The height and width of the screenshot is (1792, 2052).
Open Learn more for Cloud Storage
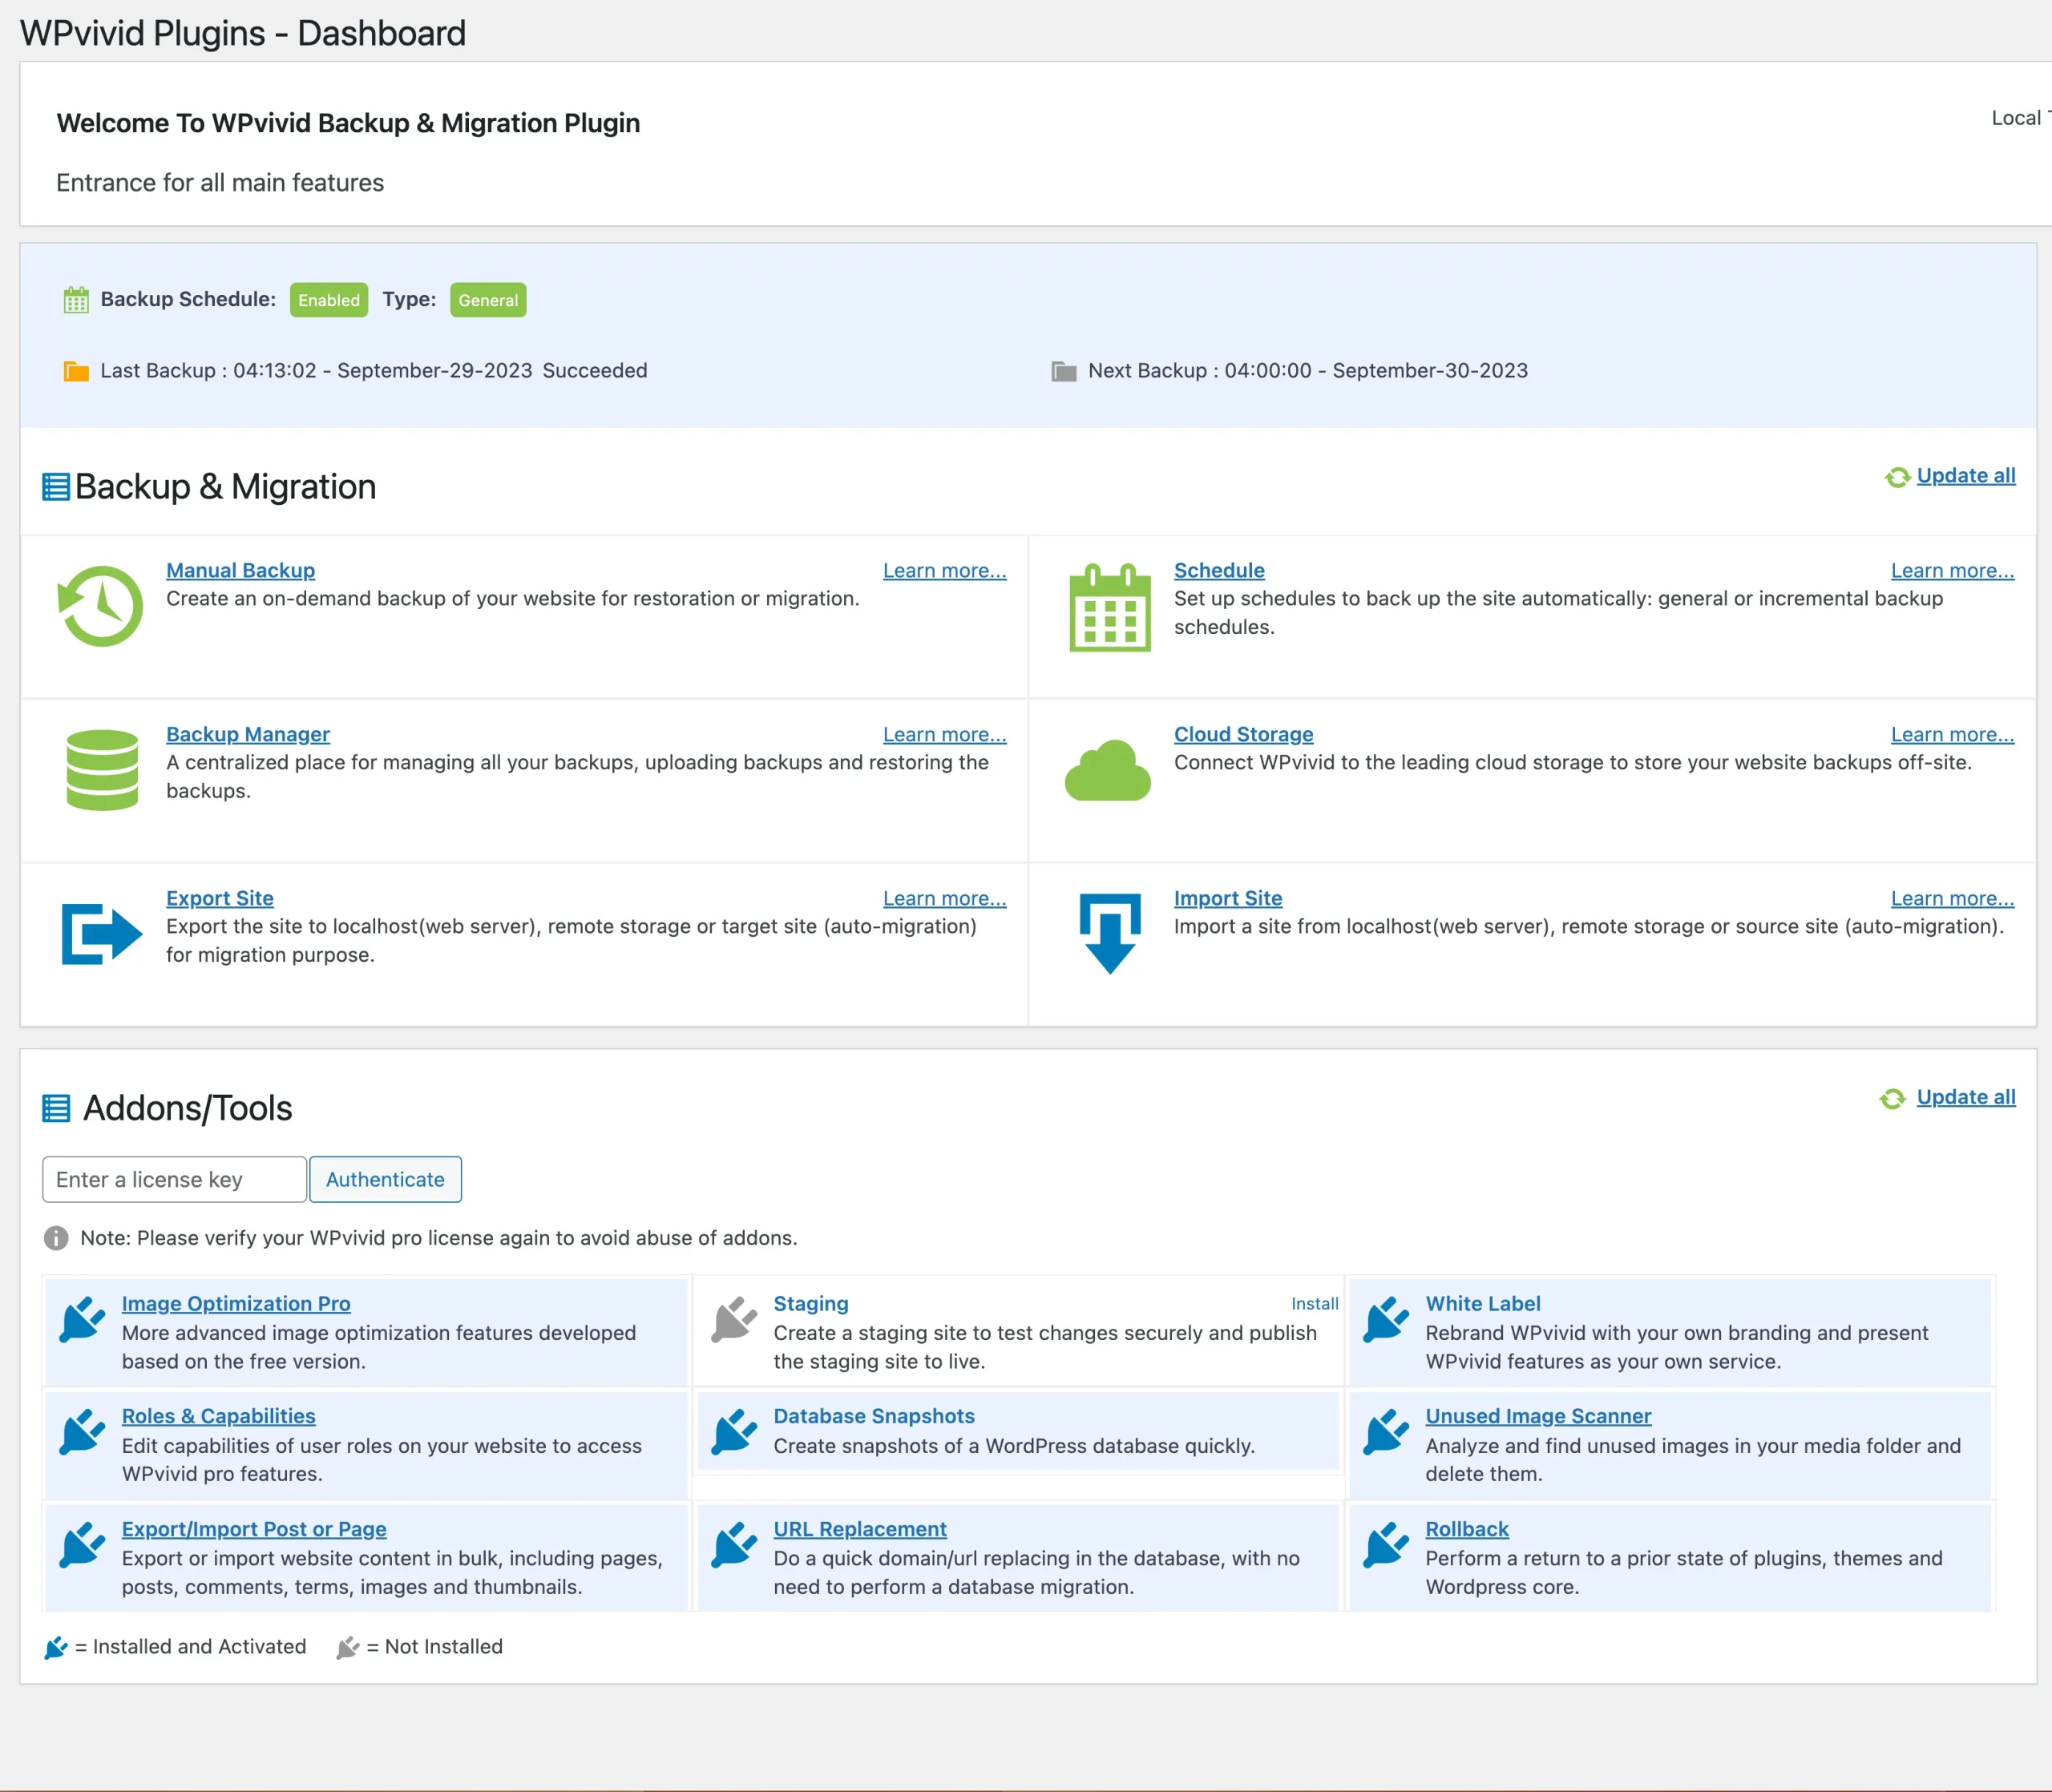1952,734
